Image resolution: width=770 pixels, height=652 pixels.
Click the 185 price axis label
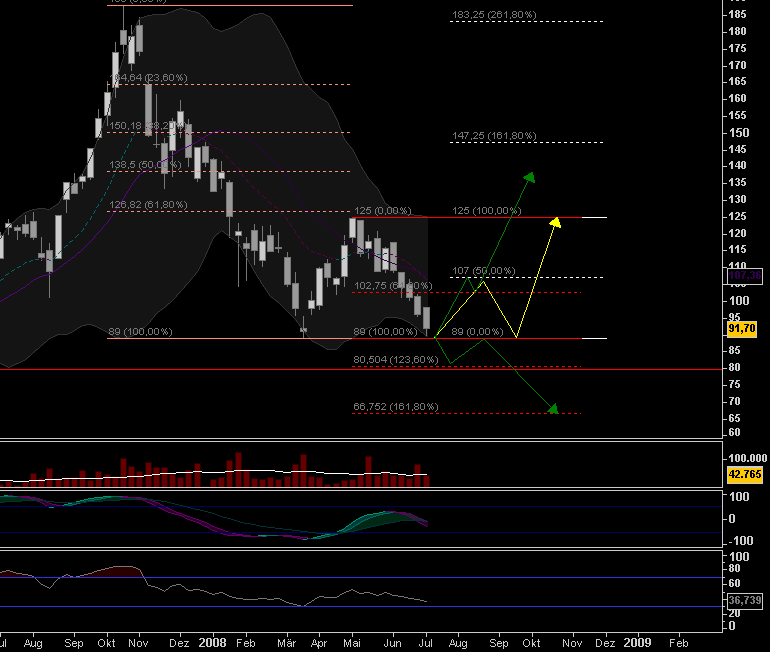[x=737, y=15]
